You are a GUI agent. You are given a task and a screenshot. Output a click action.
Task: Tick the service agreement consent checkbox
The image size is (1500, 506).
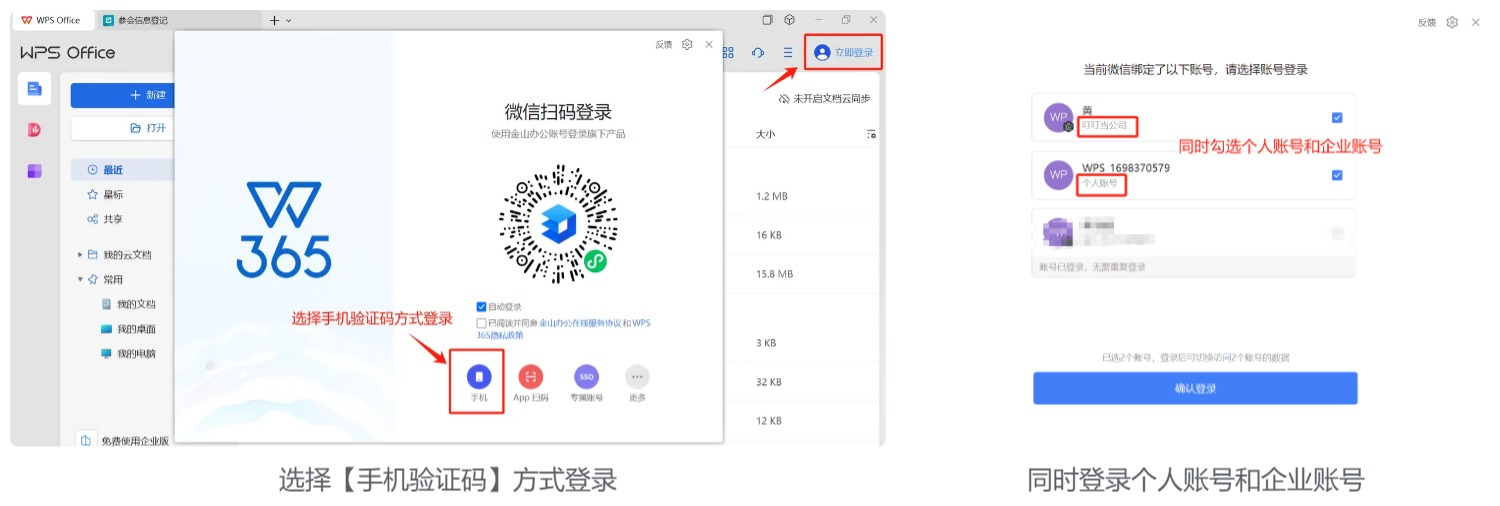(x=482, y=323)
